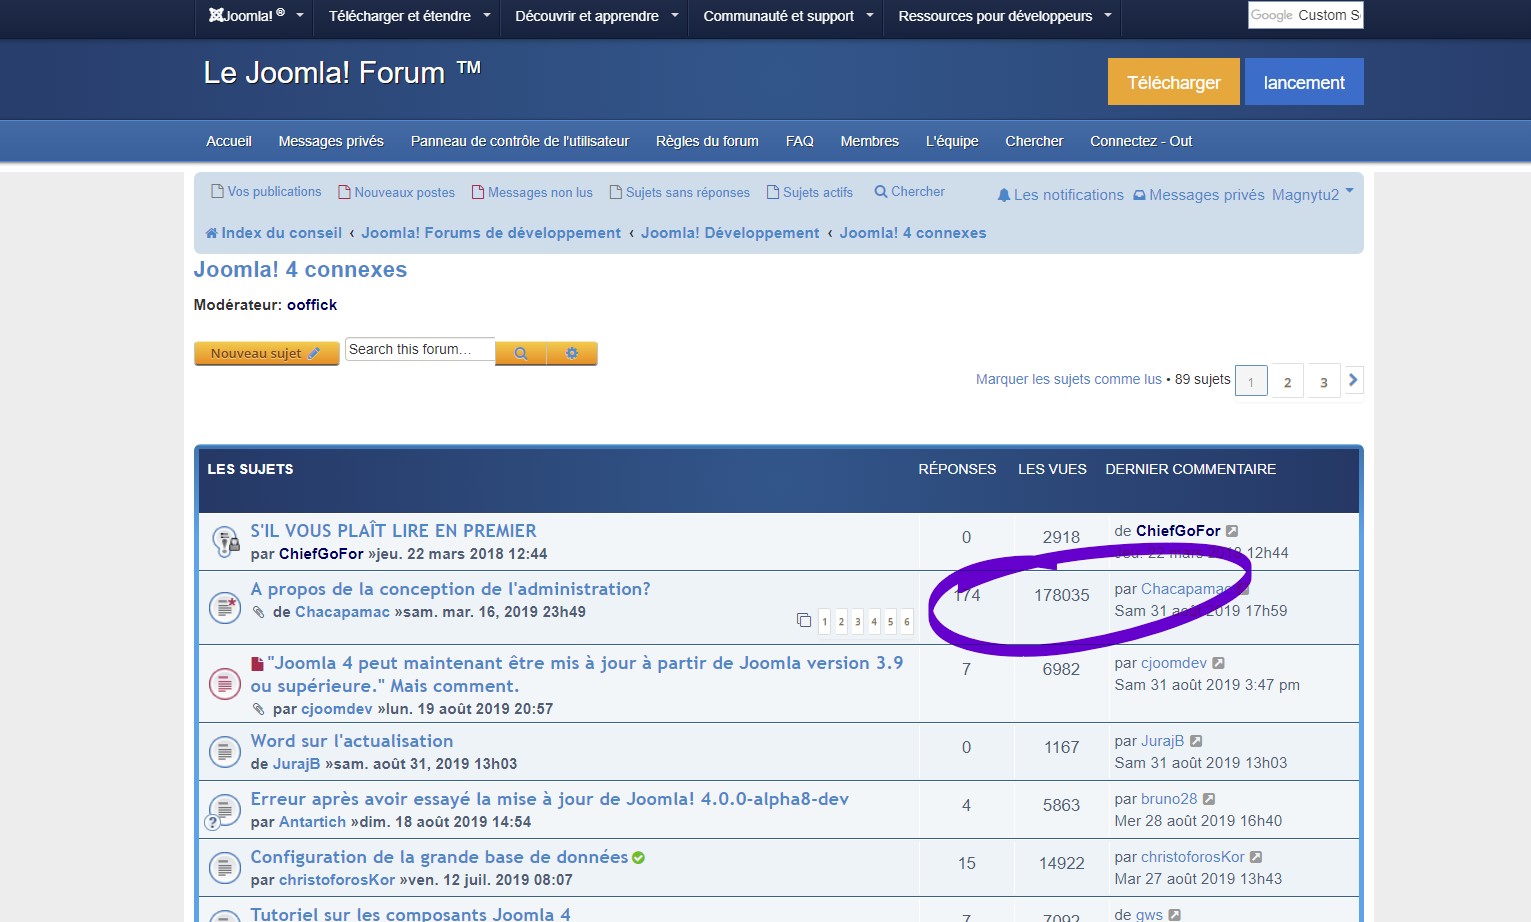This screenshot has width=1531, height=922.
Task: Open the FAQ nav item
Action: click(x=800, y=141)
